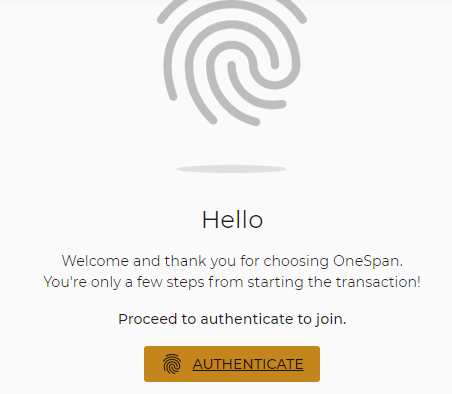The width and height of the screenshot is (452, 394).
Task: Click the word "choosing" in welcome line
Action: [x=296, y=261]
